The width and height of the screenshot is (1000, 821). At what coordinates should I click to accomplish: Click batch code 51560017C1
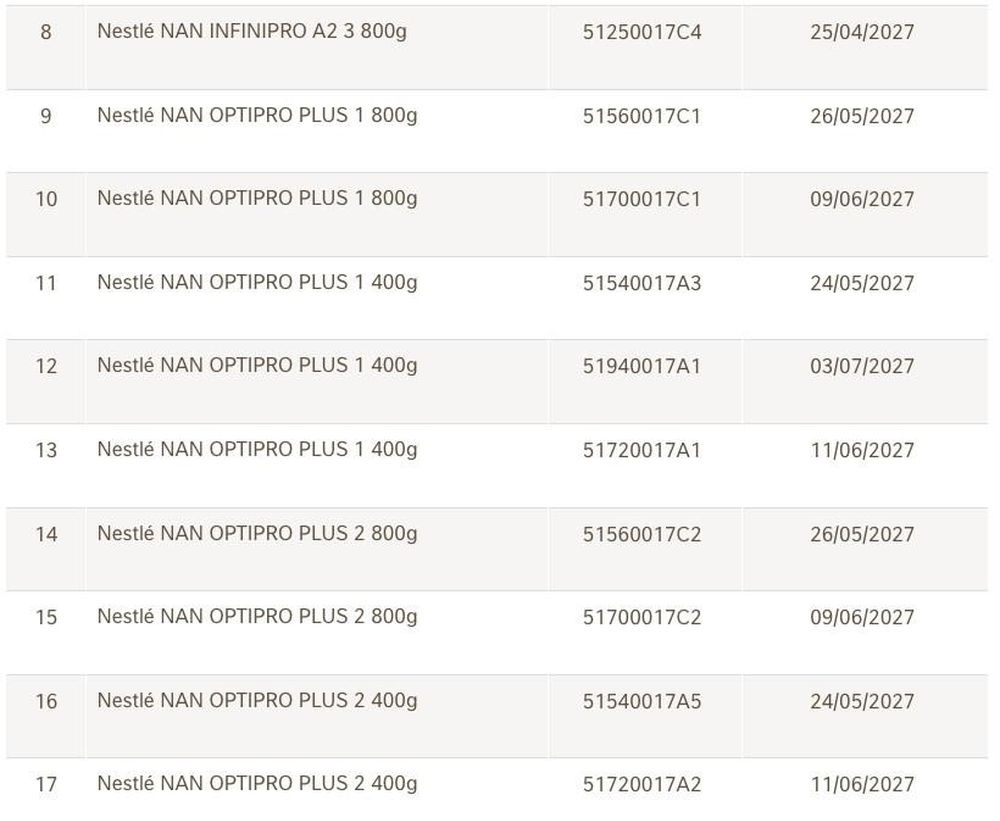point(642,116)
